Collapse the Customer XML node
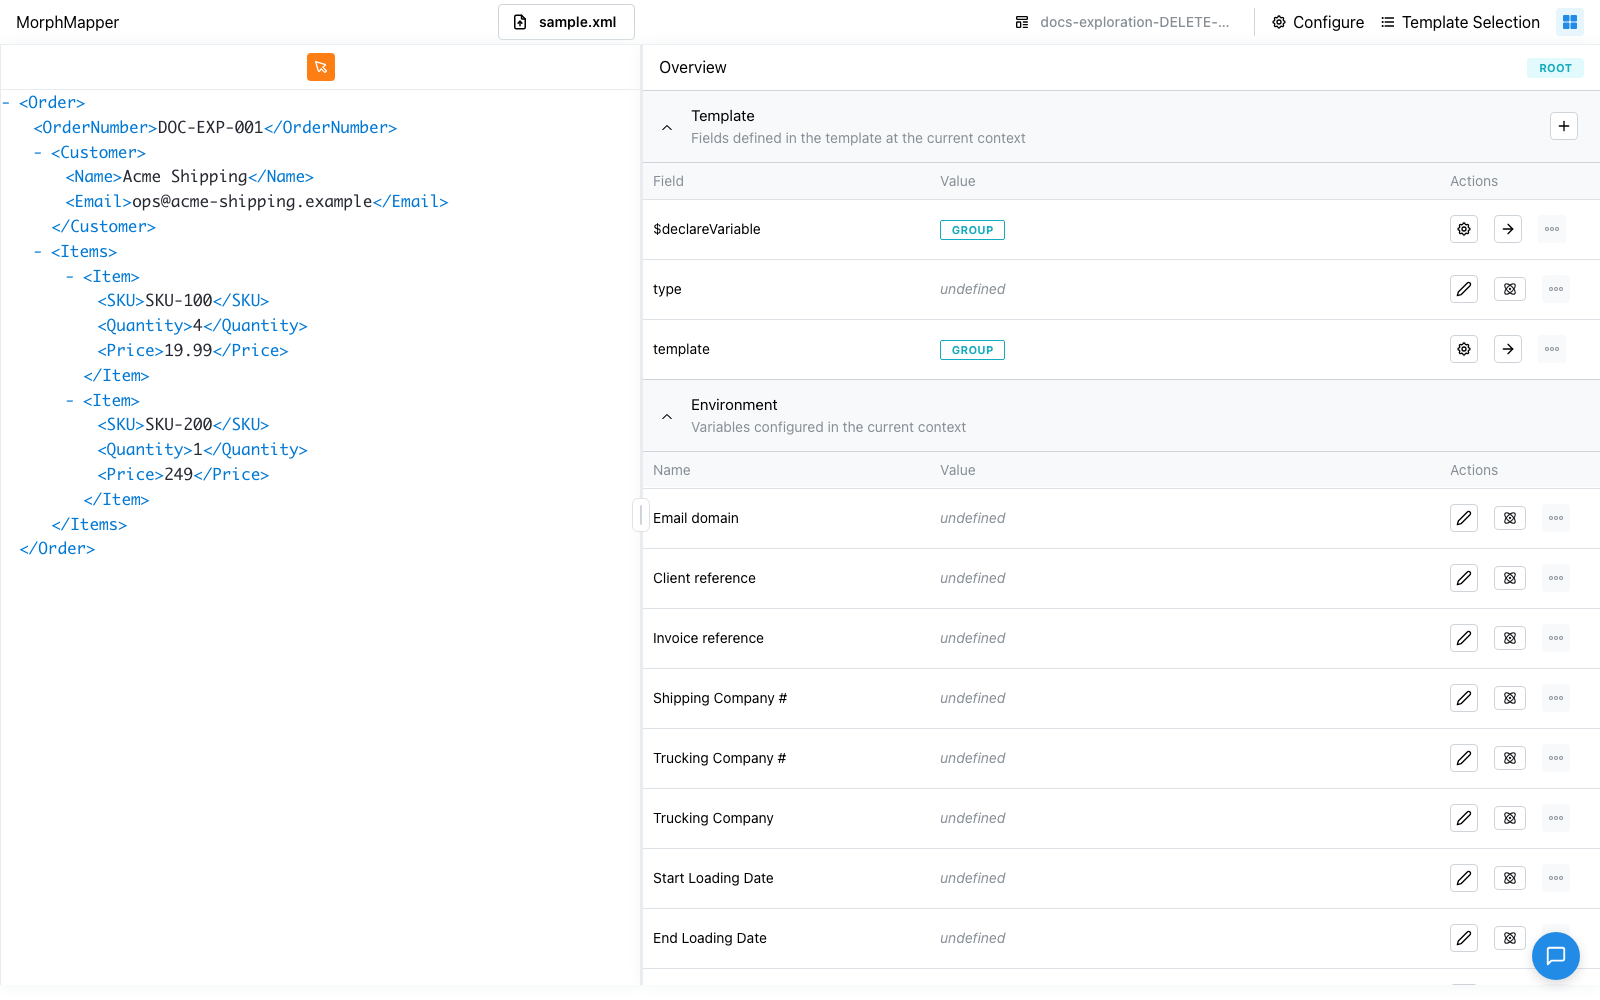This screenshot has width=1600, height=1000. click(38, 152)
